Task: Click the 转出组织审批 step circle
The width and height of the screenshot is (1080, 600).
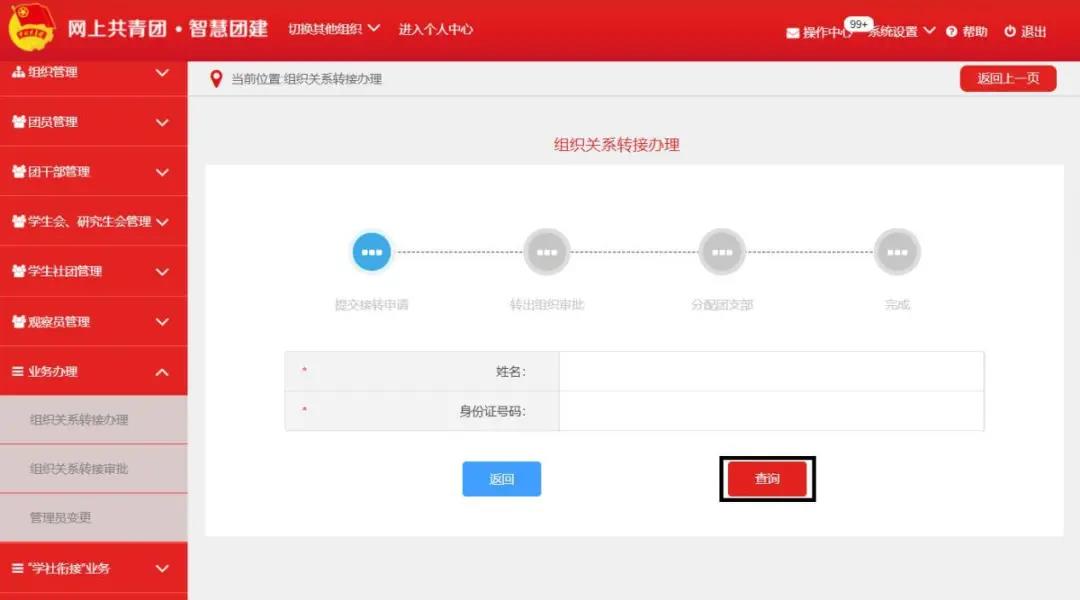Action: [x=547, y=252]
